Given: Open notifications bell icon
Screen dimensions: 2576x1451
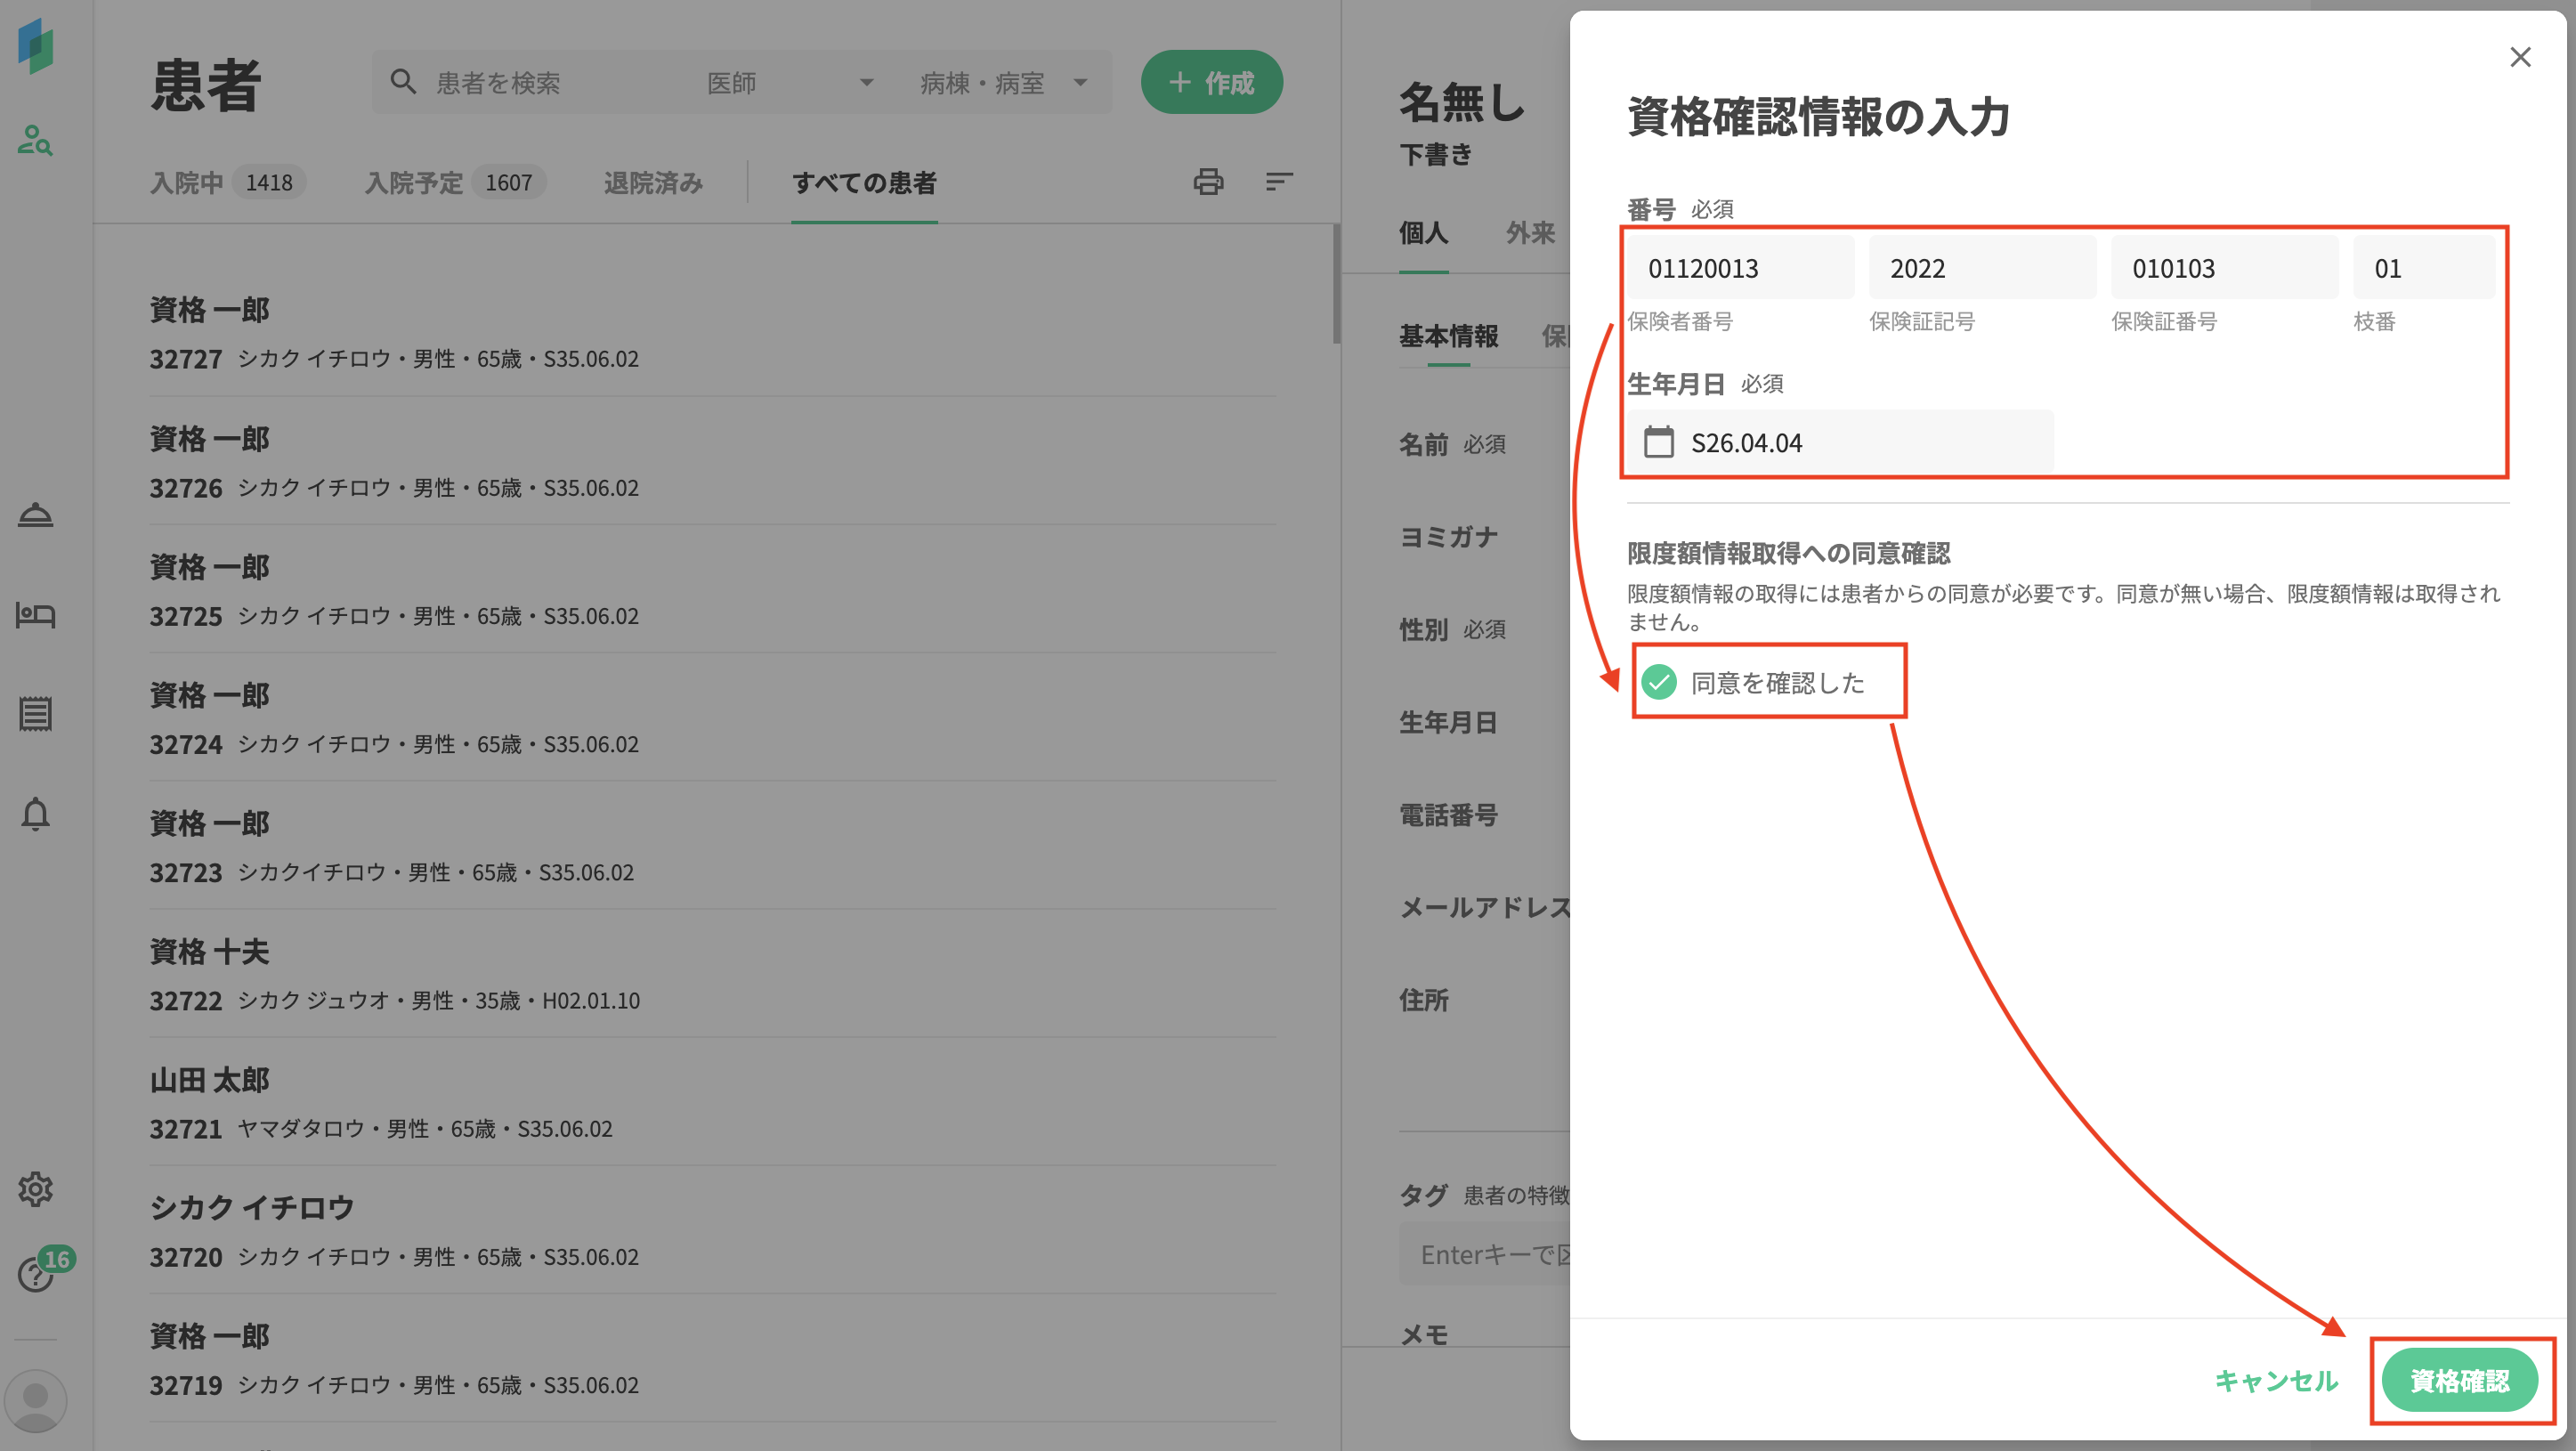Looking at the screenshot, I should coord(35,814).
